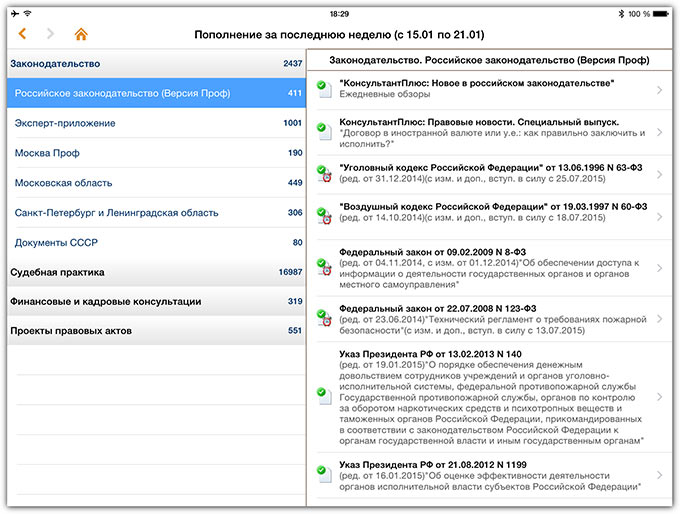Tap document icon of Федеральный закон N 123-ФЗ
Screen dimensions: 680x514
(x=324, y=318)
